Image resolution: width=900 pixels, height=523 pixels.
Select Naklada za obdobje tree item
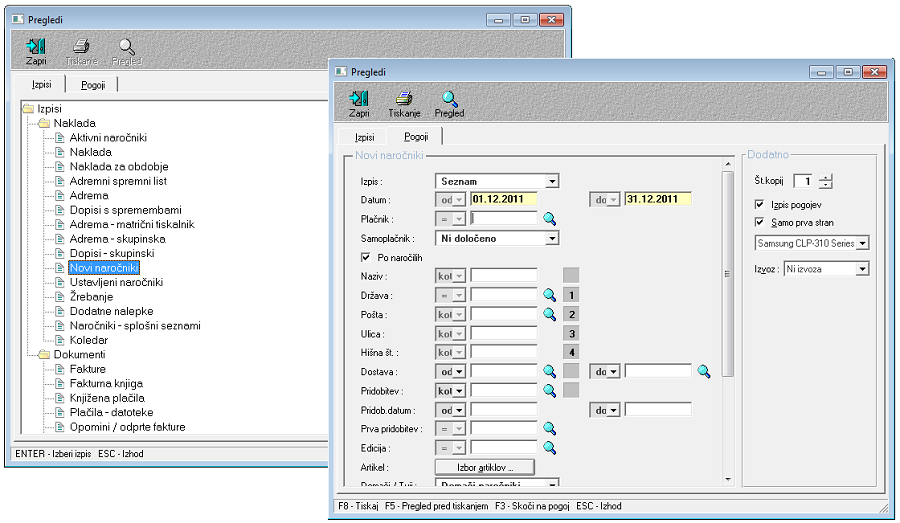click(119, 166)
